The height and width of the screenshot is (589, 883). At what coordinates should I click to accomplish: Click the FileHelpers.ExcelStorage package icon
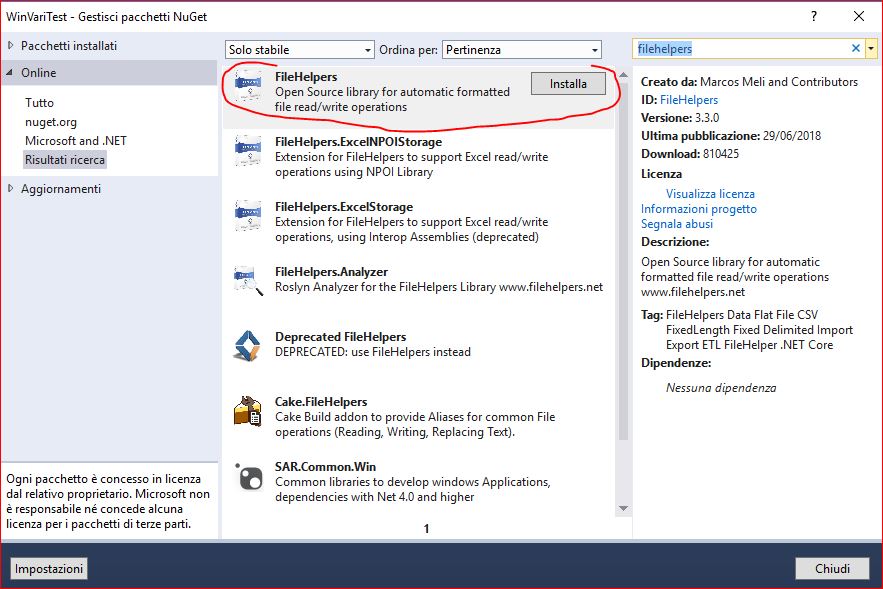click(x=248, y=216)
